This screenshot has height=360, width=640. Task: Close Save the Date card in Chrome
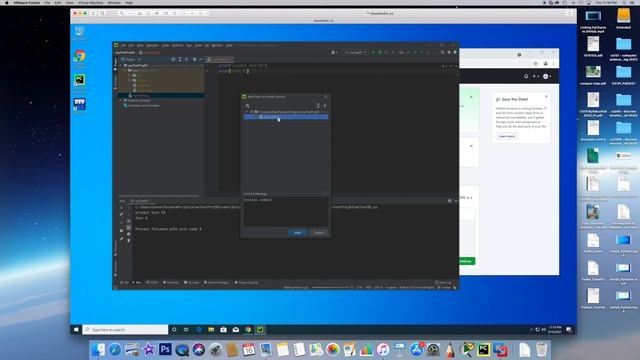click(x=546, y=97)
